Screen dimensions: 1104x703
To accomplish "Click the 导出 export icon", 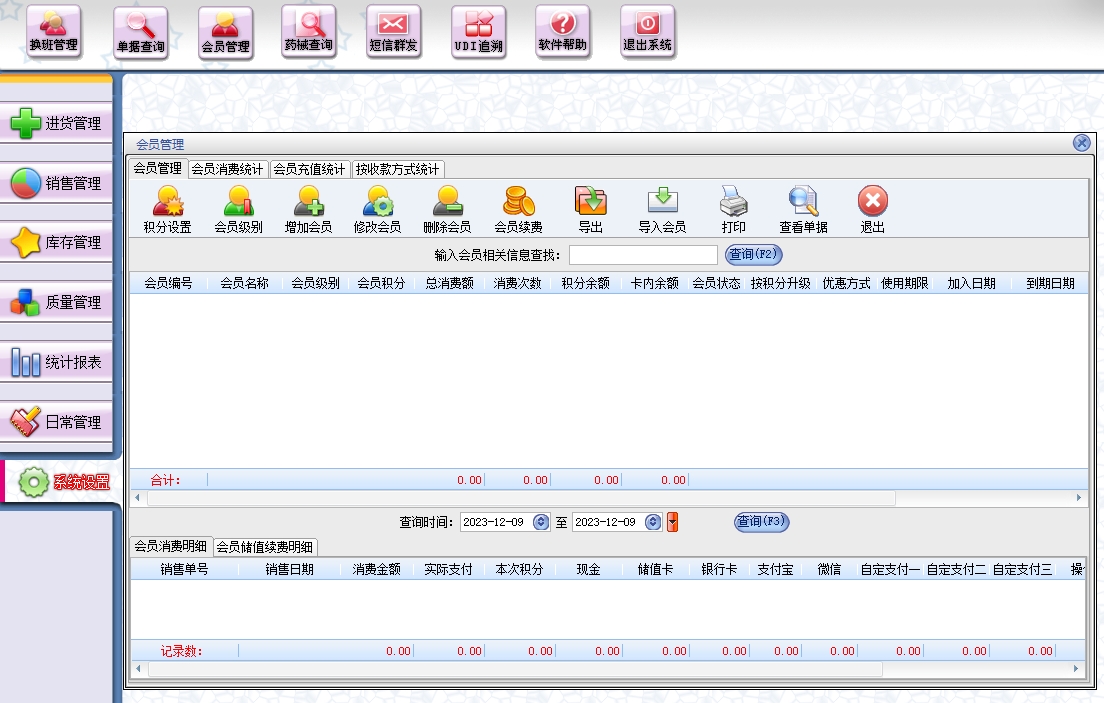I will coord(590,202).
